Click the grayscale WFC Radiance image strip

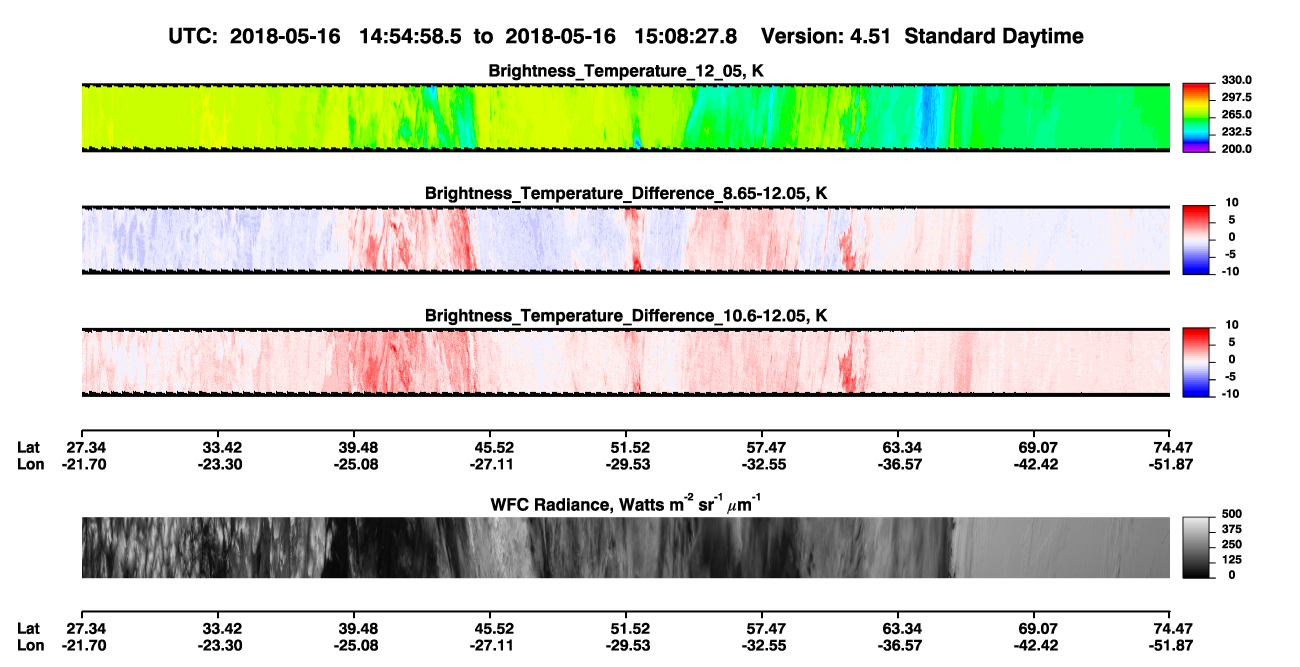pos(626,548)
